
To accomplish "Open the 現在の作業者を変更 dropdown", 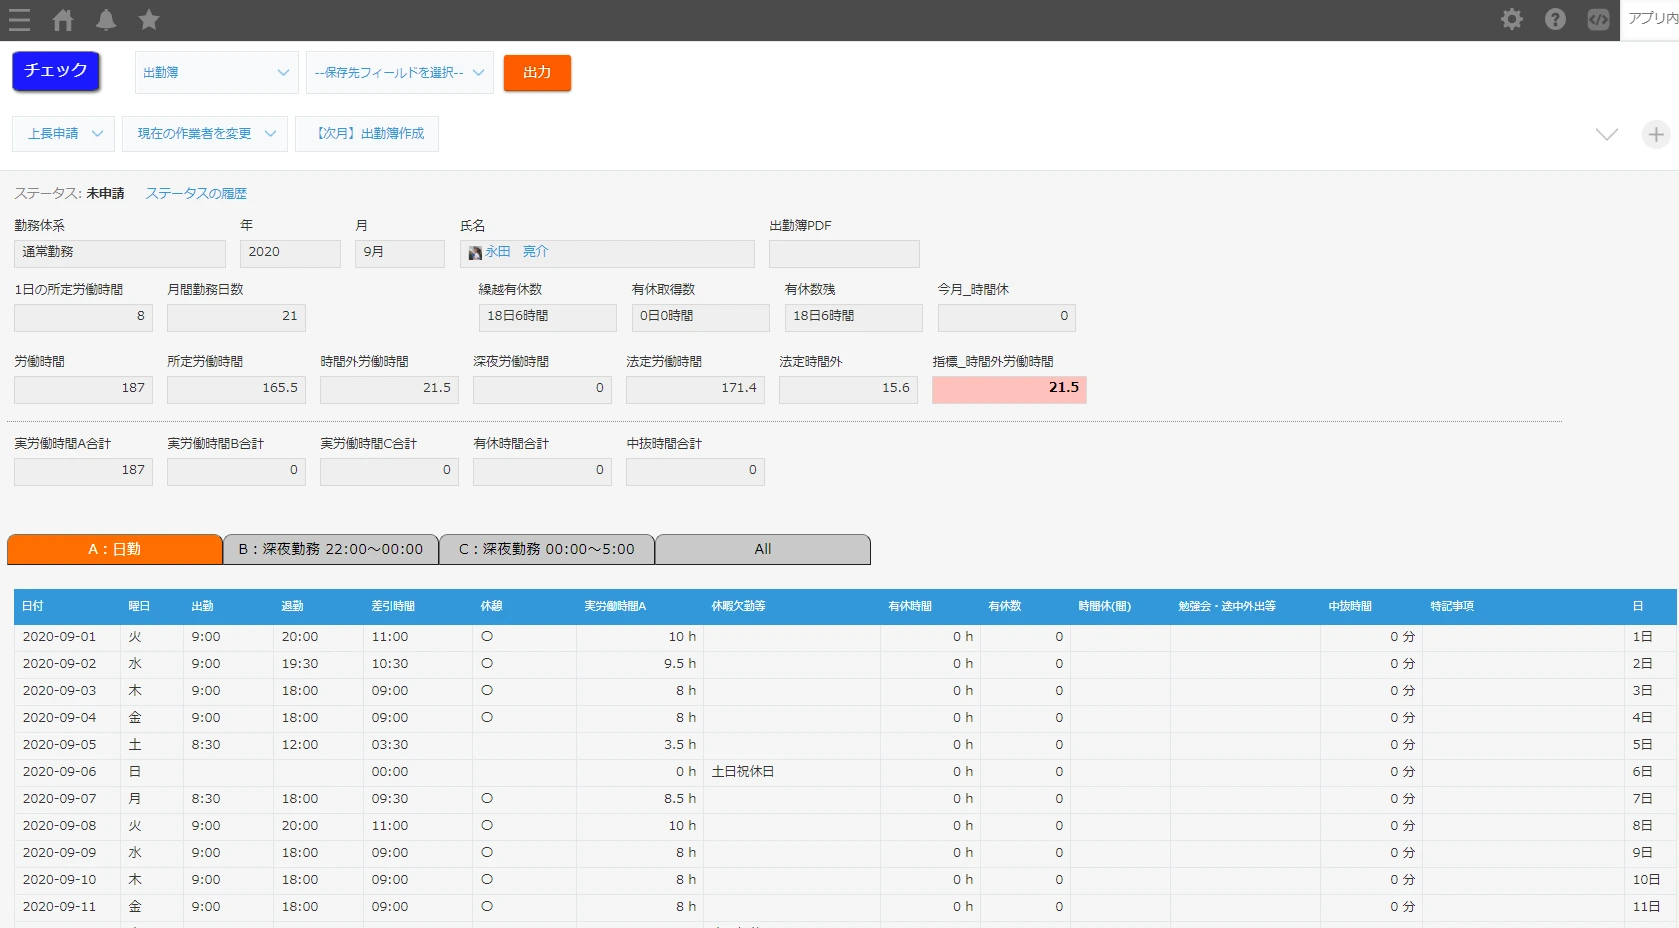I will point(205,134).
